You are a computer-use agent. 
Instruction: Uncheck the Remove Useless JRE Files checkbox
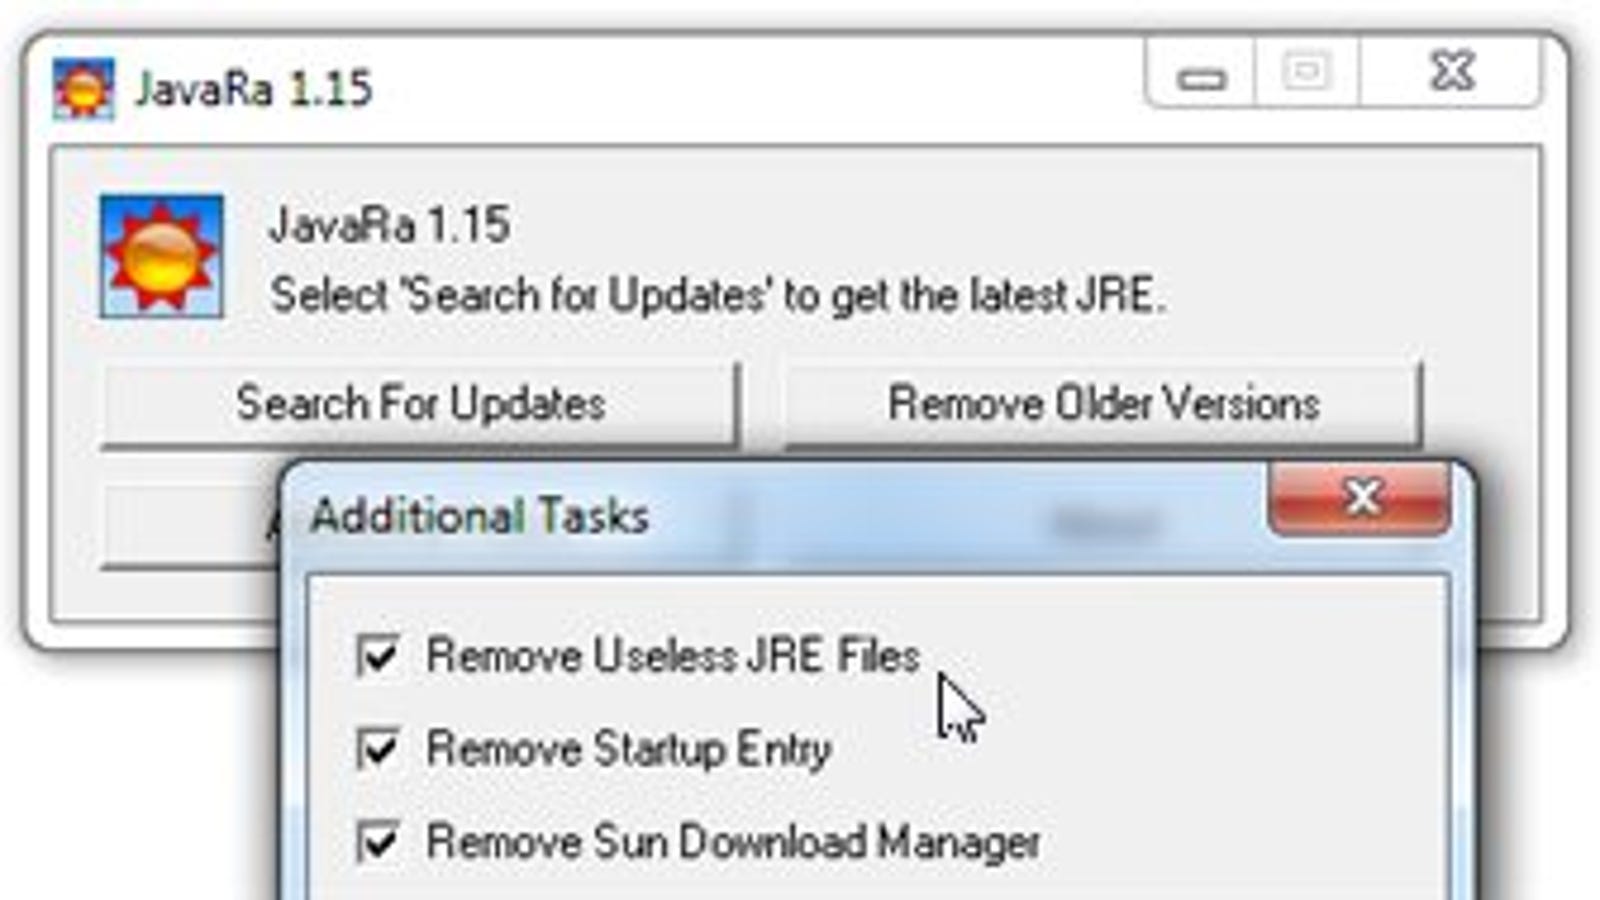click(378, 656)
